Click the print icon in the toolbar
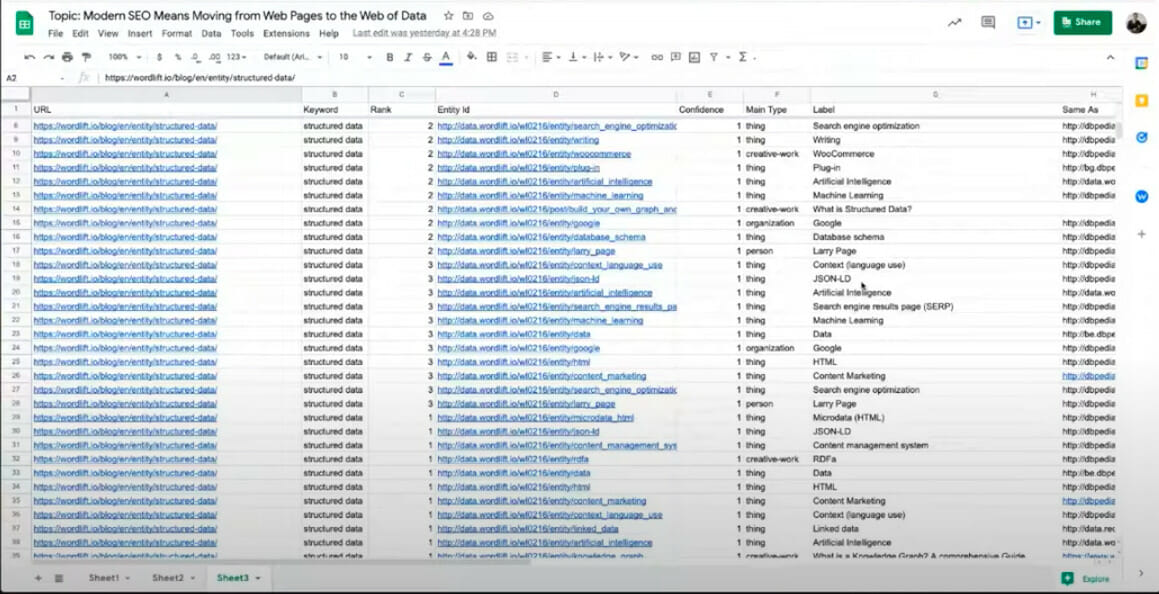The width and height of the screenshot is (1159, 594). (67, 57)
